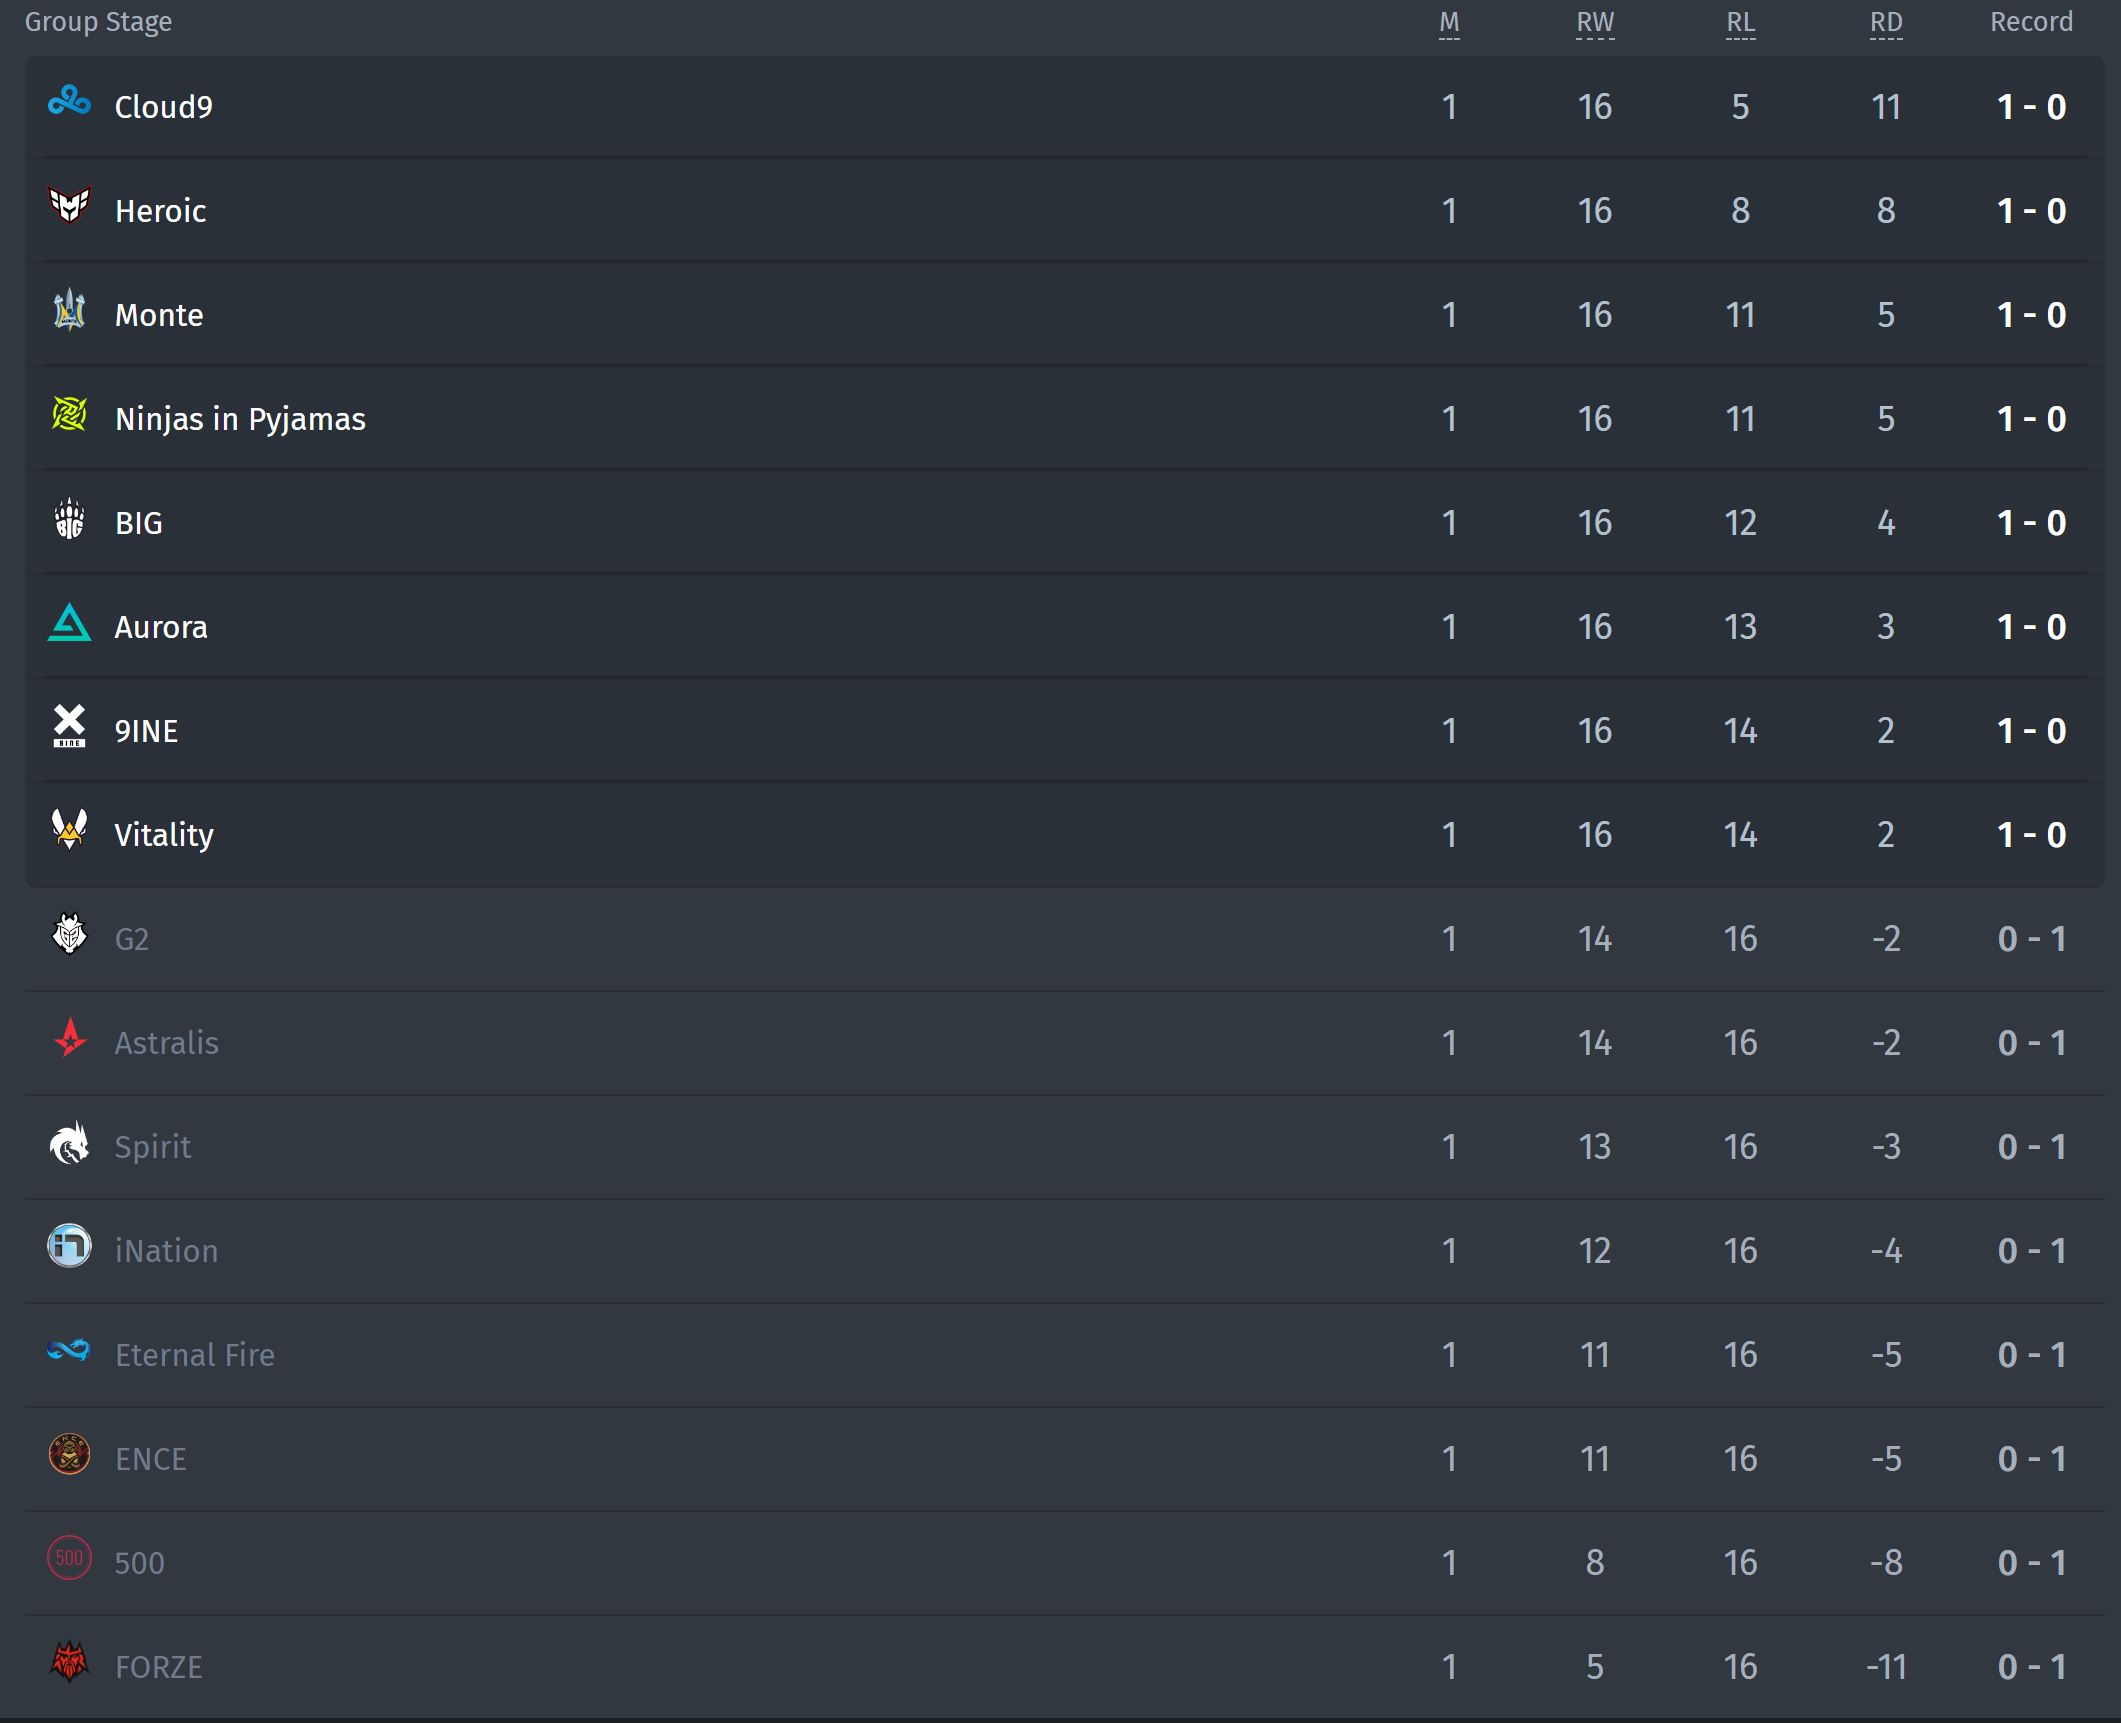Image resolution: width=2121 pixels, height=1723 pixels.
Task: Click the Monte team logo
Action: click(x=69, y=309)
